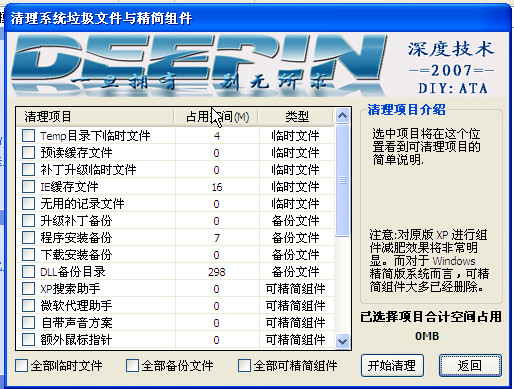Click the 16 size value cell

(x=217, y=187)
